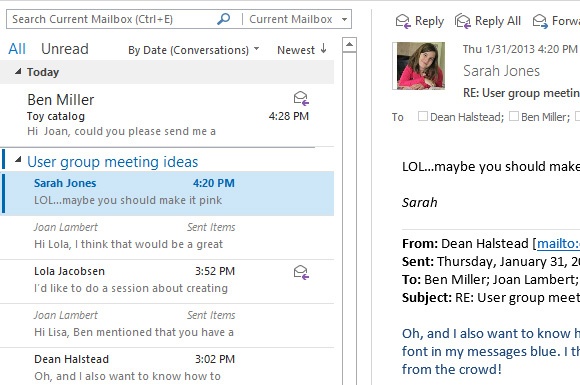The height and width of the screenshot is (385, 580).
Task: Open Joan Lambert's 'Hi Lola' sent item
Action: point(167,237)
